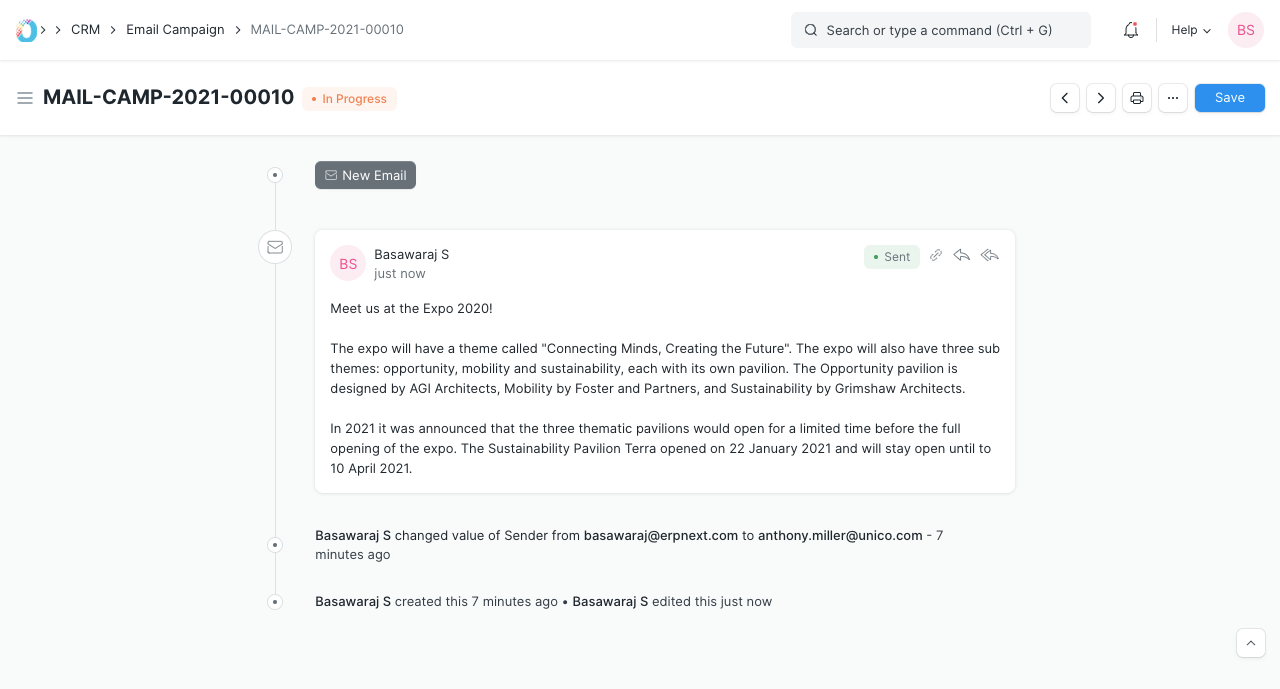Click the In Progress status badge
The height and width of the screenshot is (689, 1280).
click(350, 99)
